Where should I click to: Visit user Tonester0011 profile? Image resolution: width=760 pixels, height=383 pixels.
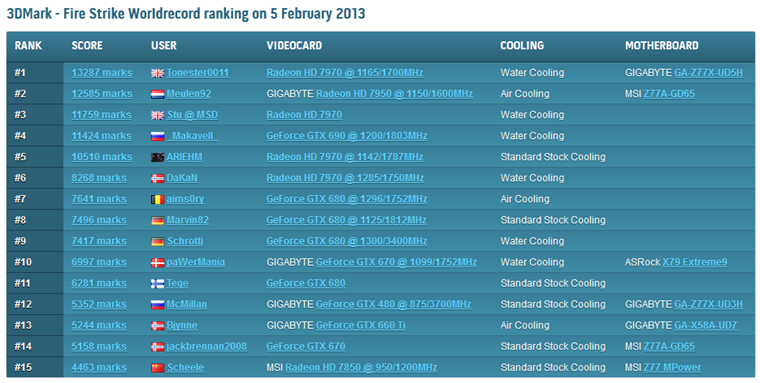pyautogui.click(x=198, y=73)
